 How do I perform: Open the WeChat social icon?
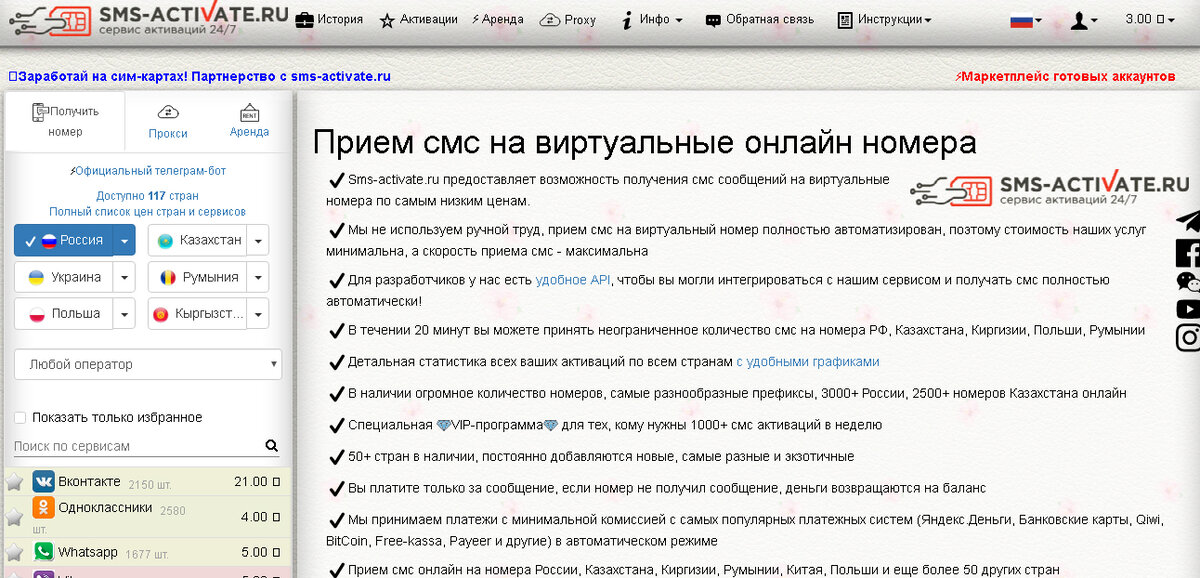point(1188,283)
